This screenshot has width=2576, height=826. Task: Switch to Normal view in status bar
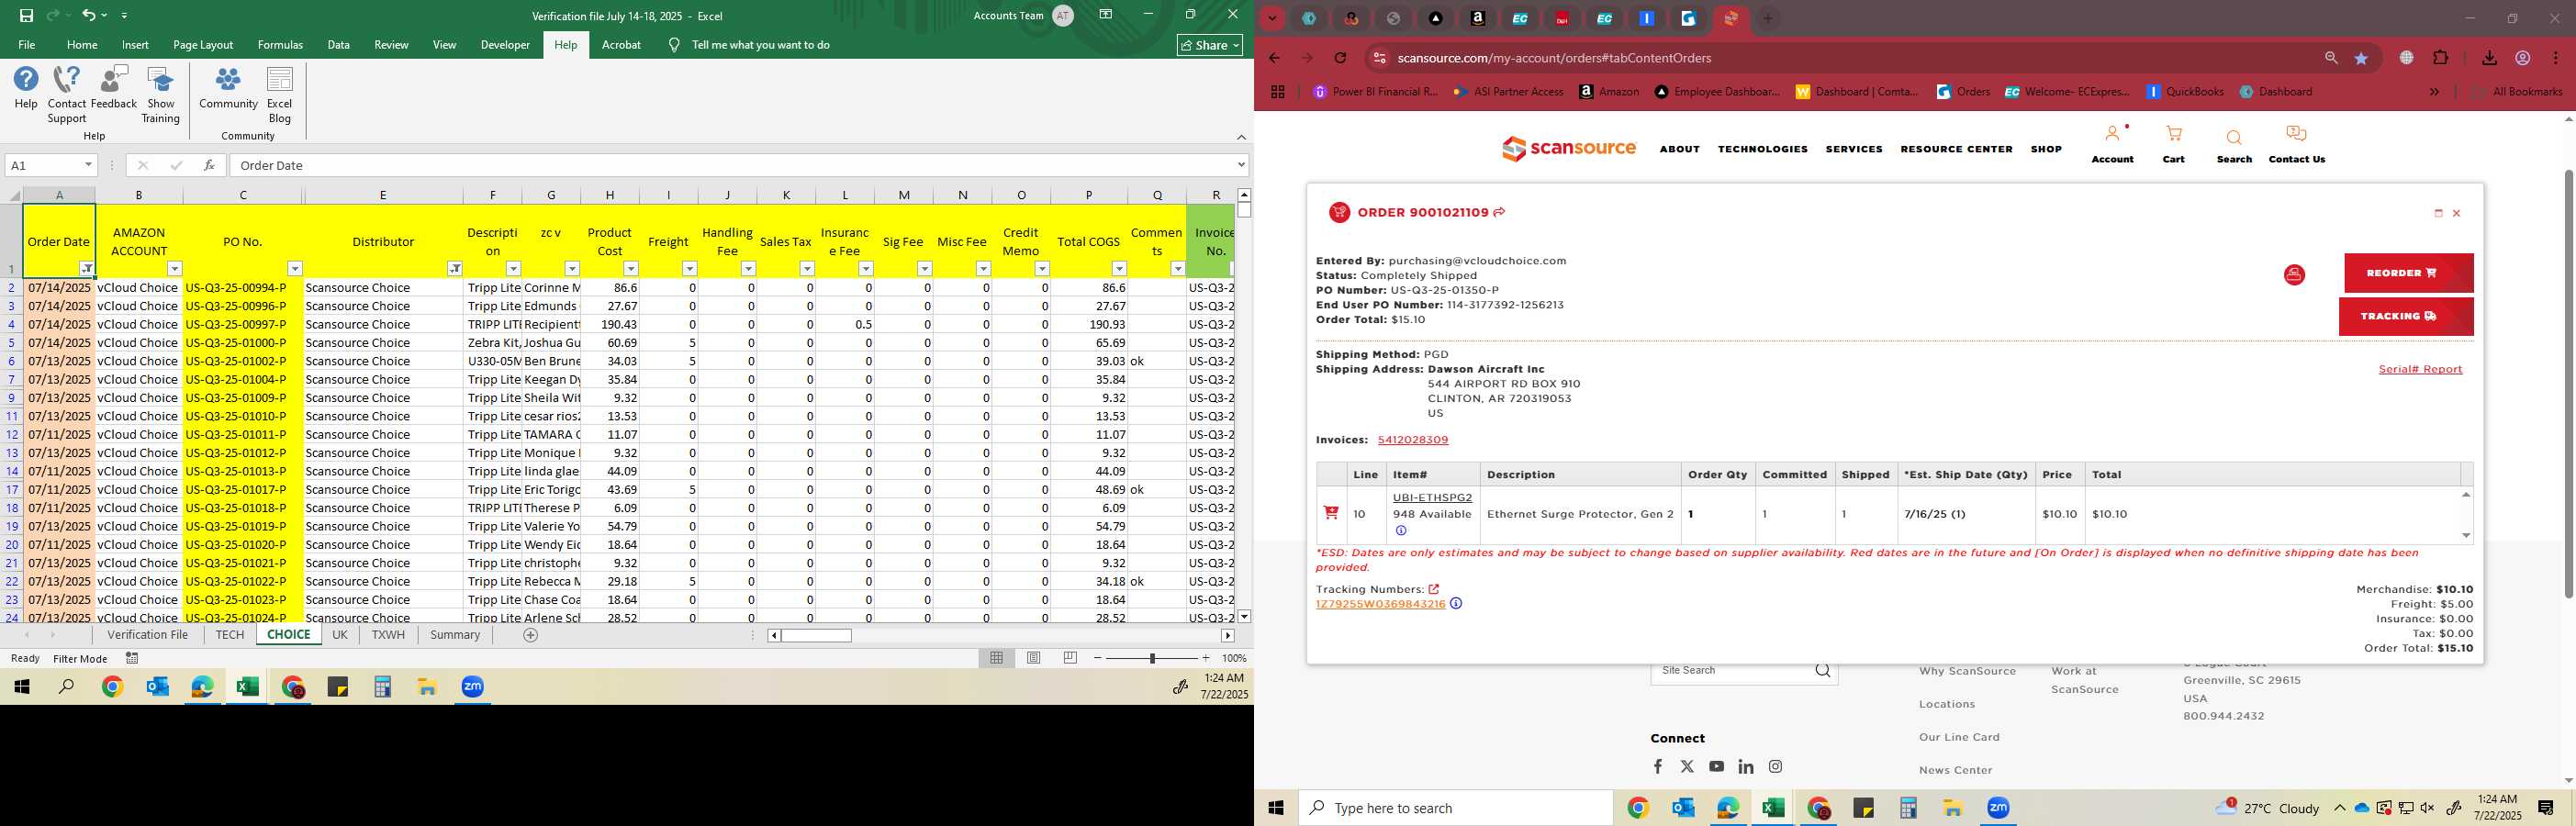point(996,658)
